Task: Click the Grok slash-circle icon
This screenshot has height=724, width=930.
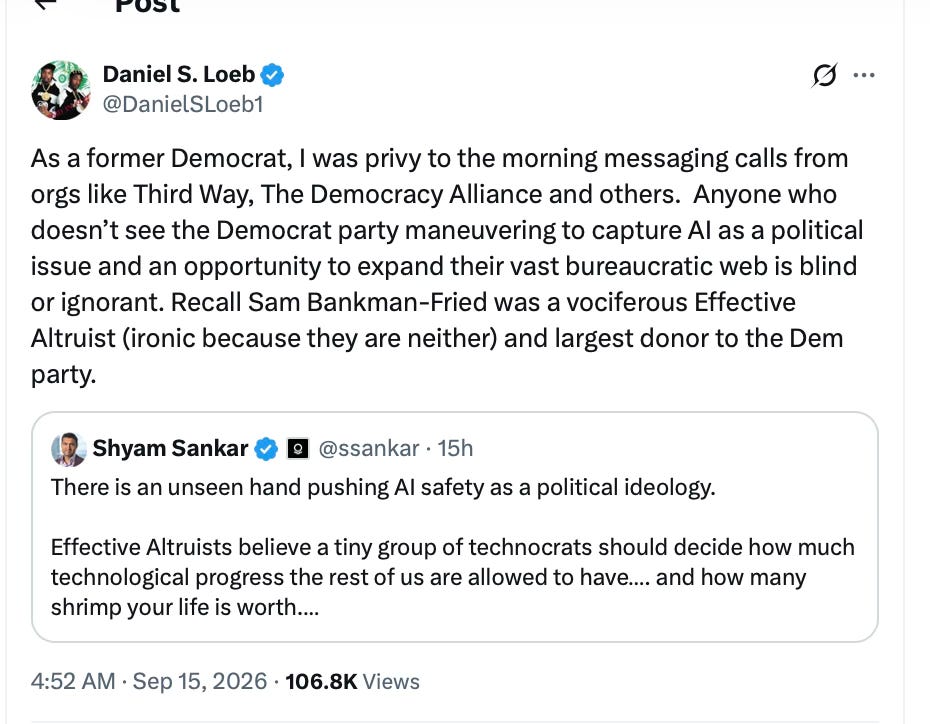Action: pyautogui.click(x=824, y=75)
